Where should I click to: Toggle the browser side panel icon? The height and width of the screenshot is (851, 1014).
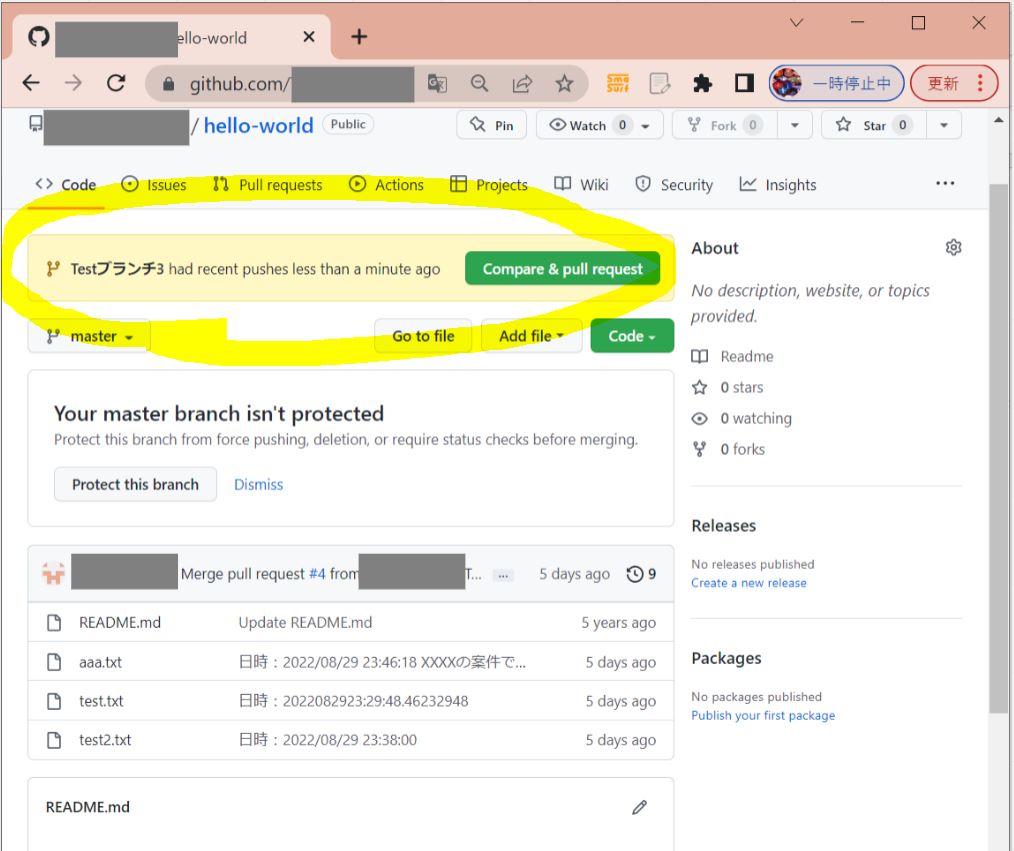tap(744, 84)
